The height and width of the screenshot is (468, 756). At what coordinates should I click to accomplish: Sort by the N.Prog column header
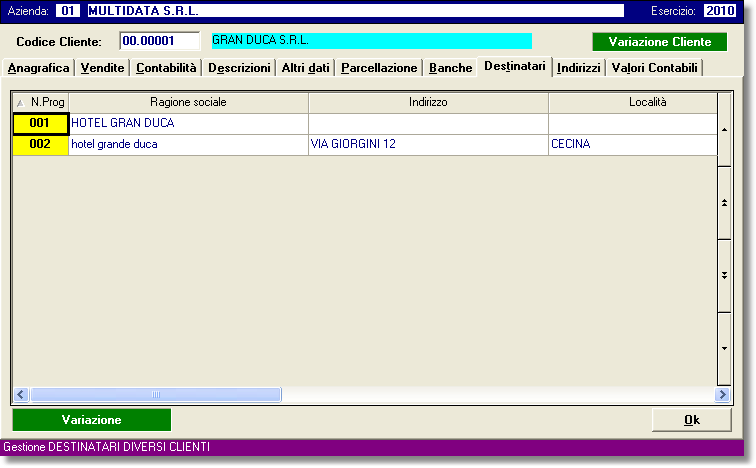pos(41,102)
